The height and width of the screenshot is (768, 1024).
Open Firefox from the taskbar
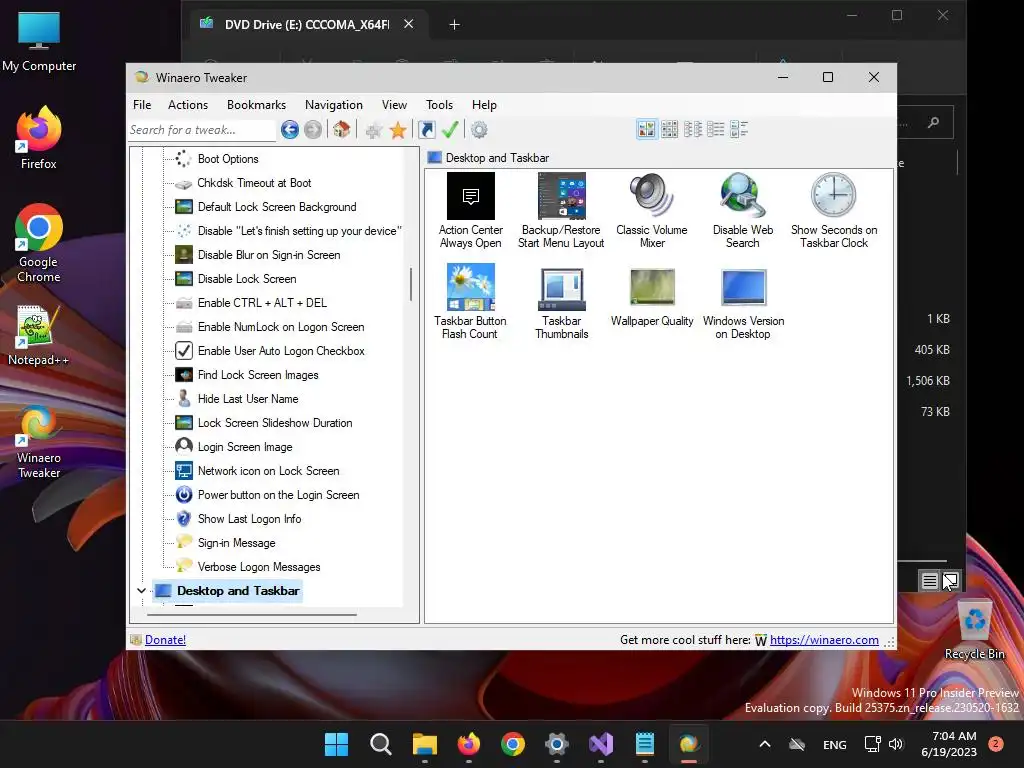pos(468,744)
